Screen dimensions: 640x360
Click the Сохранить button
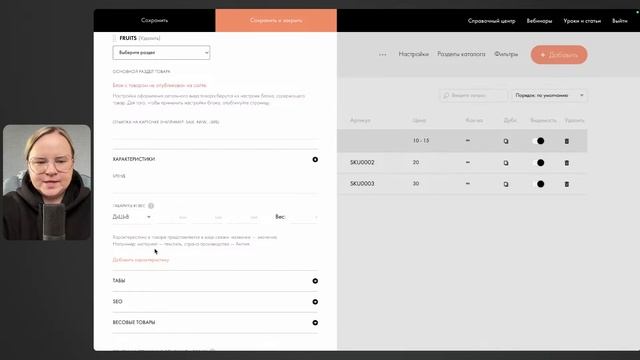[x=154, y=20]
